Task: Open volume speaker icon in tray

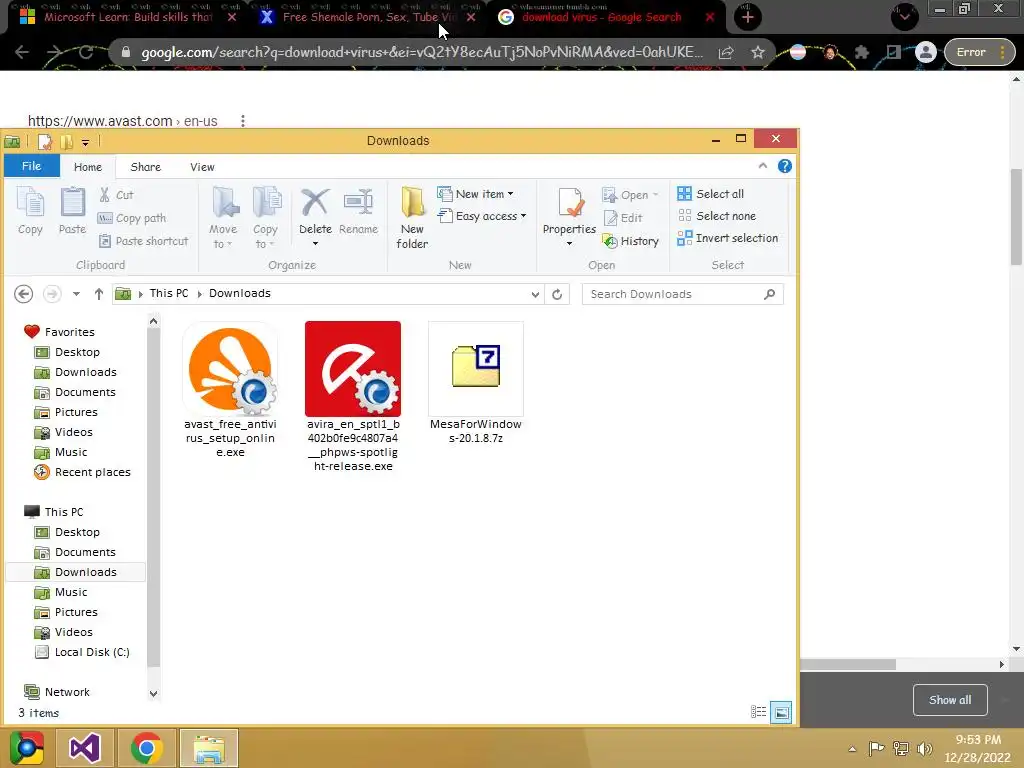Action: tap(924, 748)
